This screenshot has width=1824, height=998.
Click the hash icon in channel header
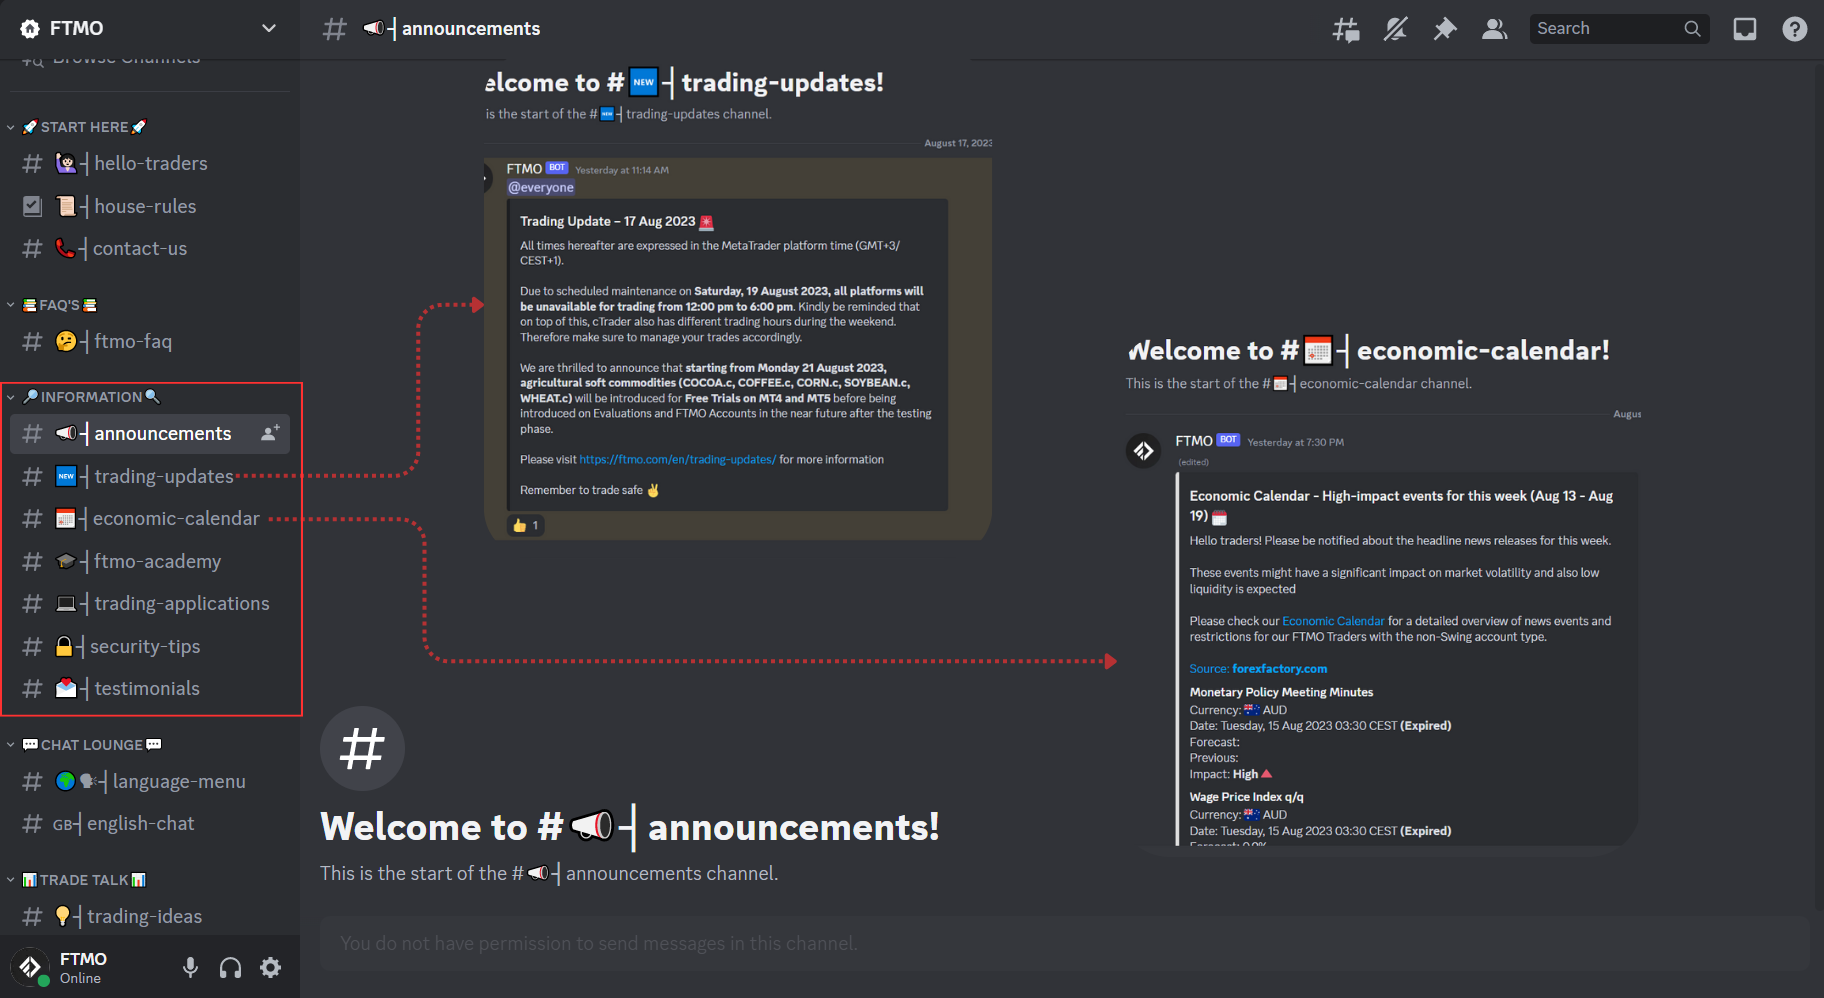point(334,29)
